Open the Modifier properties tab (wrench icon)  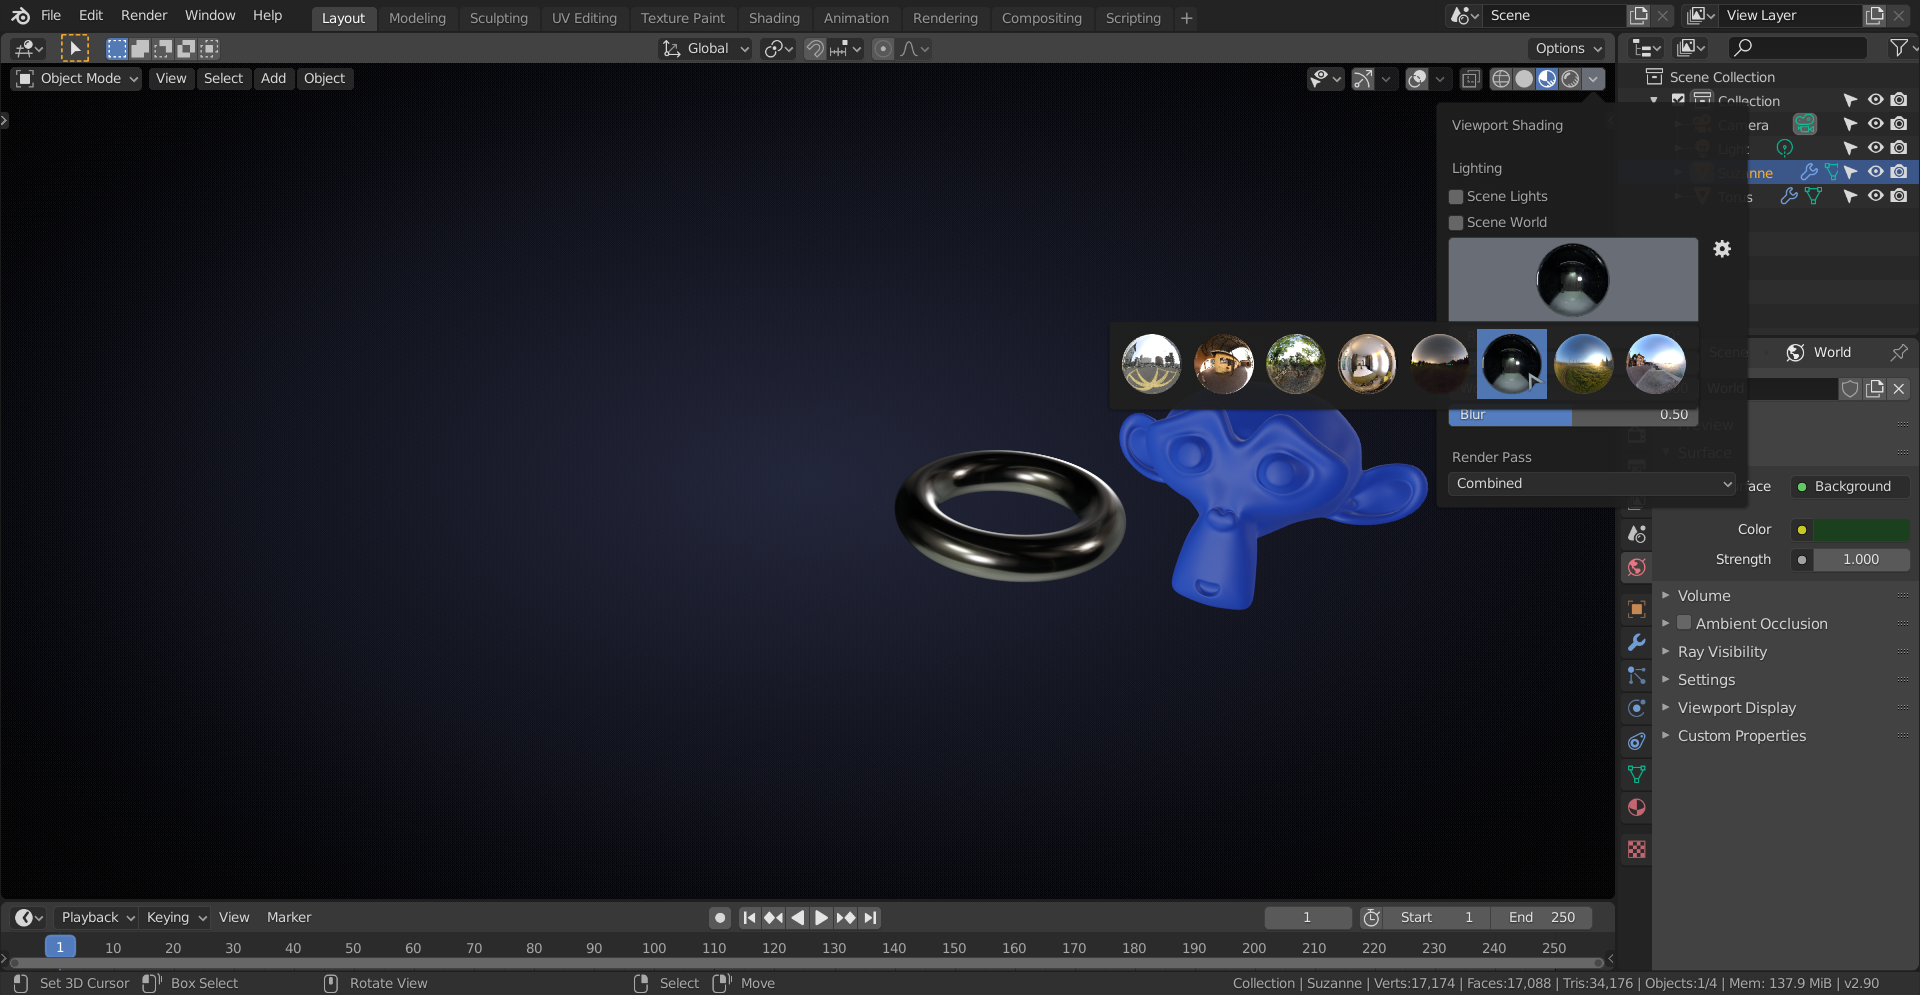[x=1637, y=642]
